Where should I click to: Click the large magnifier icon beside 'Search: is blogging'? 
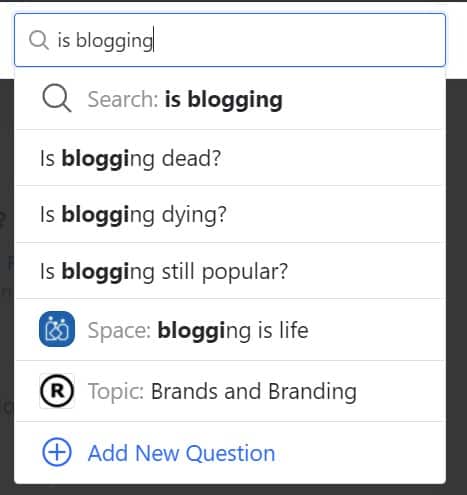pos(57,99)
